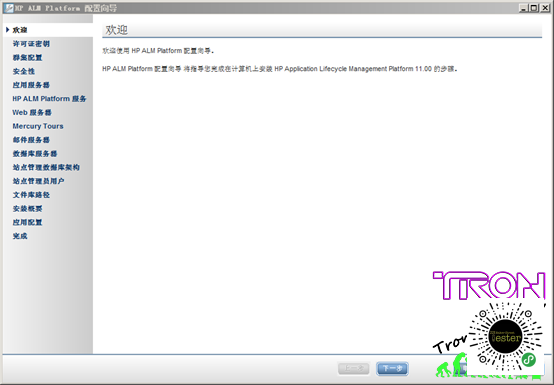Go to the 邮件服务器 step
The width and height of the screenshot is (554, 385).
(31, 140)
